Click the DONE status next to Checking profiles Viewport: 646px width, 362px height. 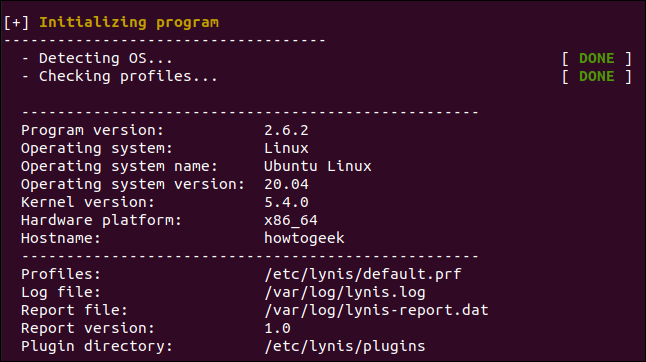597,77
